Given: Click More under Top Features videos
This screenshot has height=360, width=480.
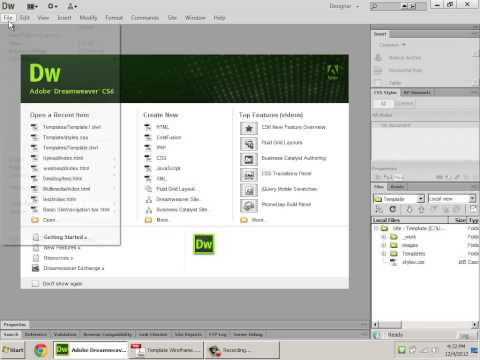Looking at the screenshot, I should pos(257,220).
